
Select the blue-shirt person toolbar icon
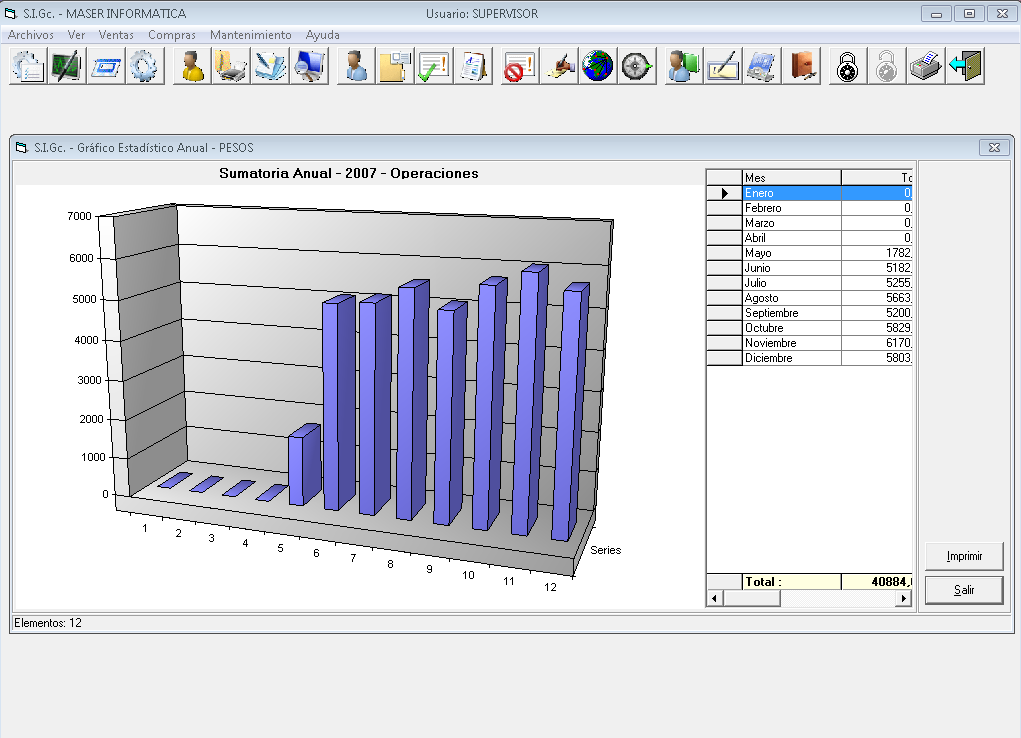[356, 66]
